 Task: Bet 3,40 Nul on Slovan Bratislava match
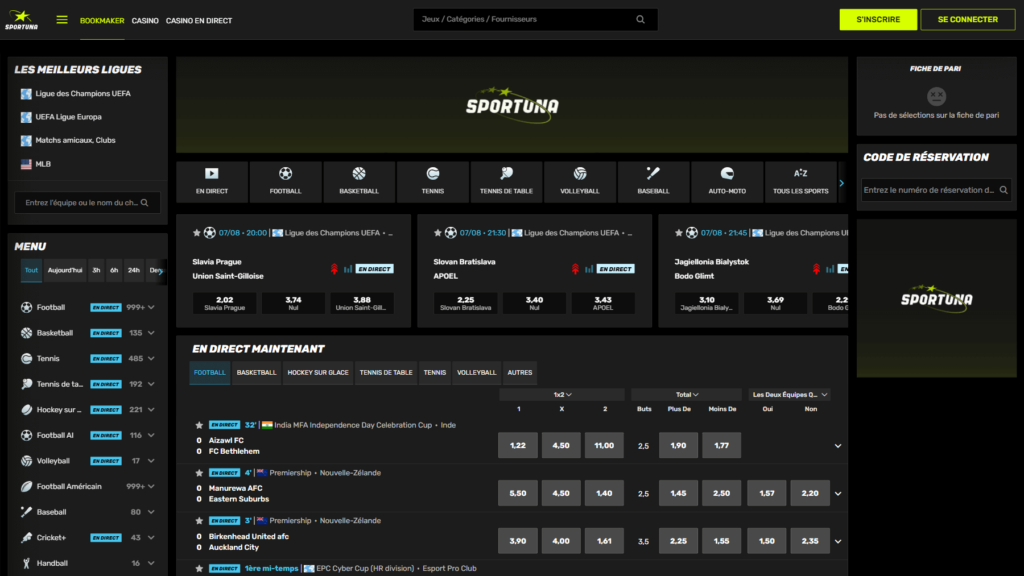tap(534, 303)
